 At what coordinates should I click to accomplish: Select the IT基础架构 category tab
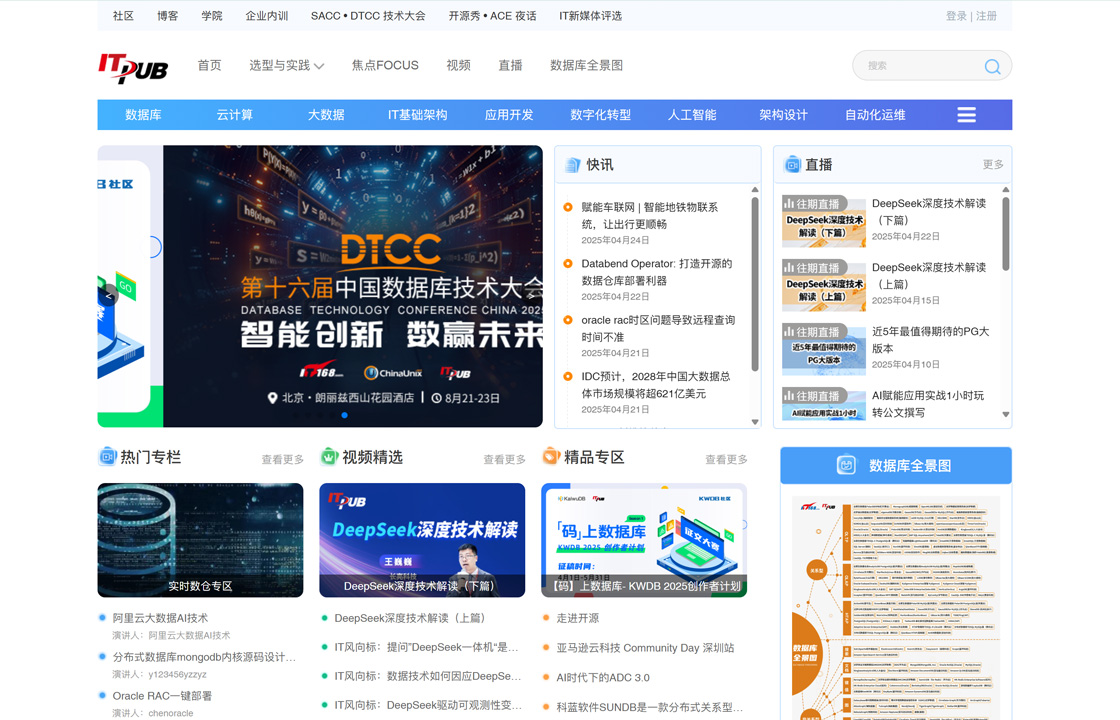(x=417, y=115)
